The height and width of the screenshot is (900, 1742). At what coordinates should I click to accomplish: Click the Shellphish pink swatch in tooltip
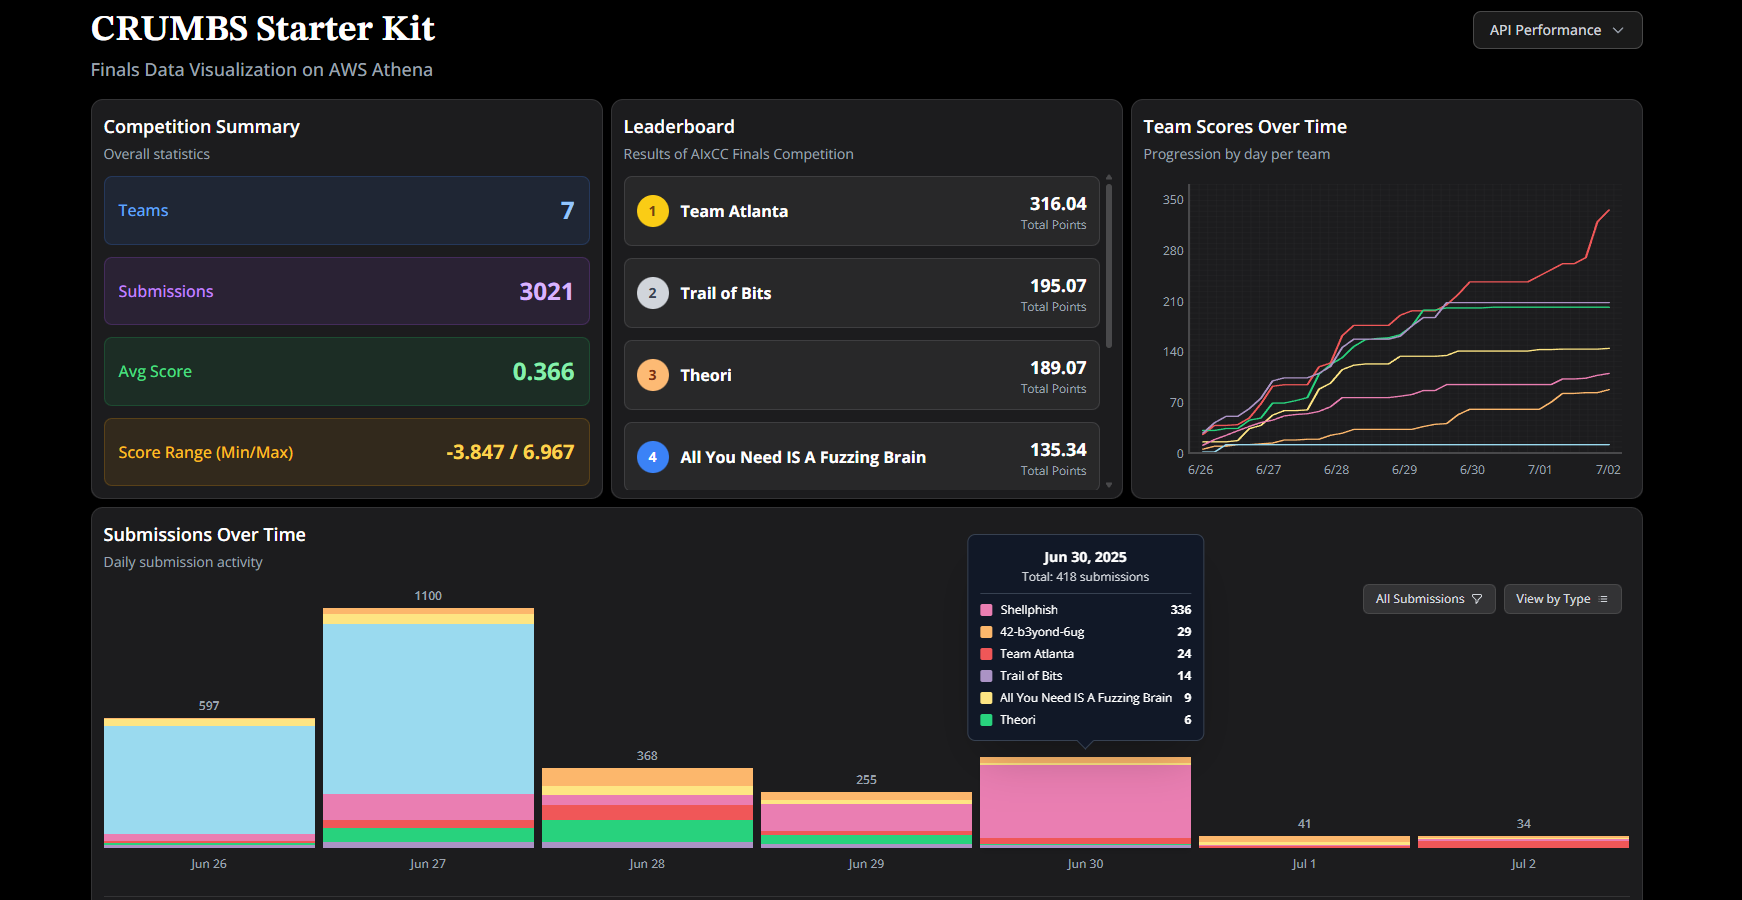tap(986, 610)
